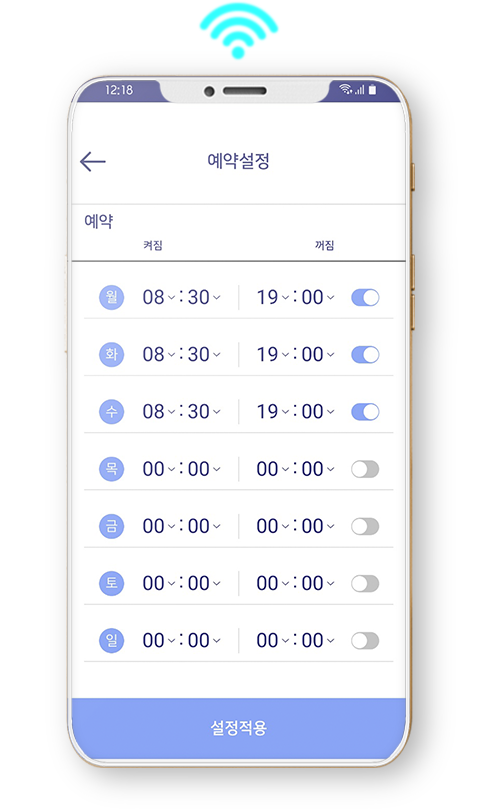Tap the 화 (Tuesday) day circle icon
This screenshot has height=810, width=479.
tap(112, 355)
